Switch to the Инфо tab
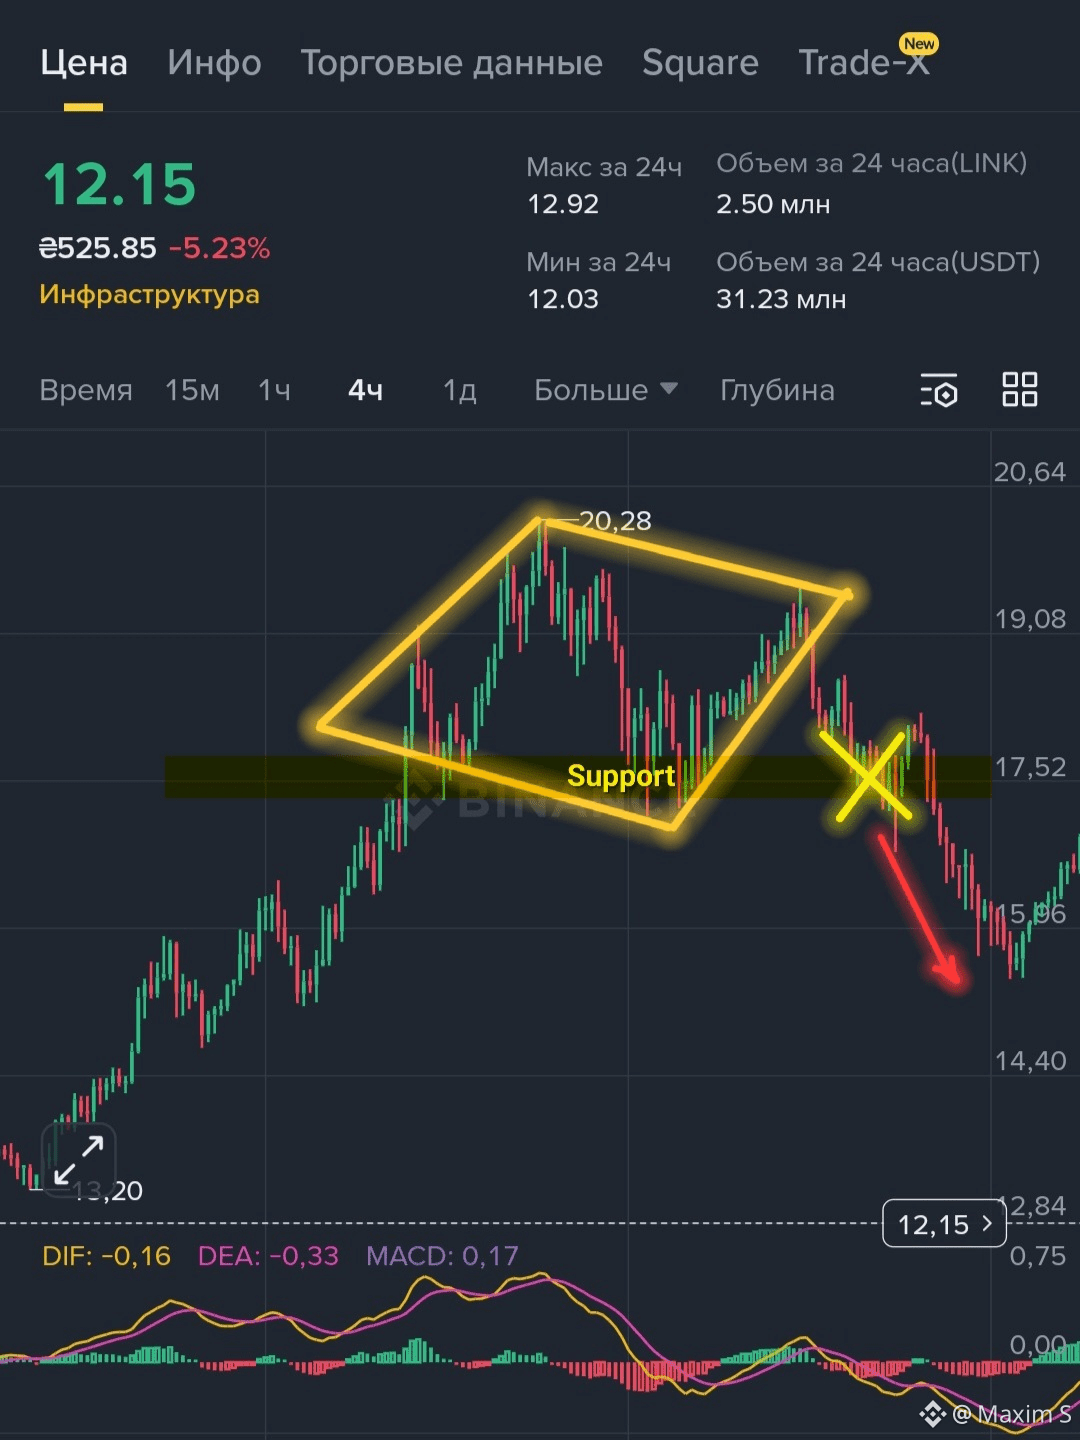Viewport: 1080px width, 1440px height. pyautogui.click(x=214, y=63)
